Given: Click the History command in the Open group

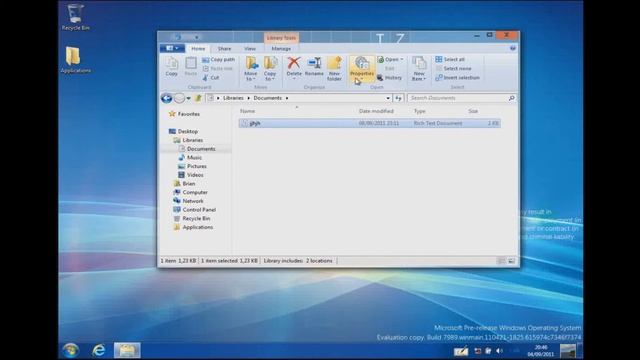Looking at the screenshot, I should (389, 78).
